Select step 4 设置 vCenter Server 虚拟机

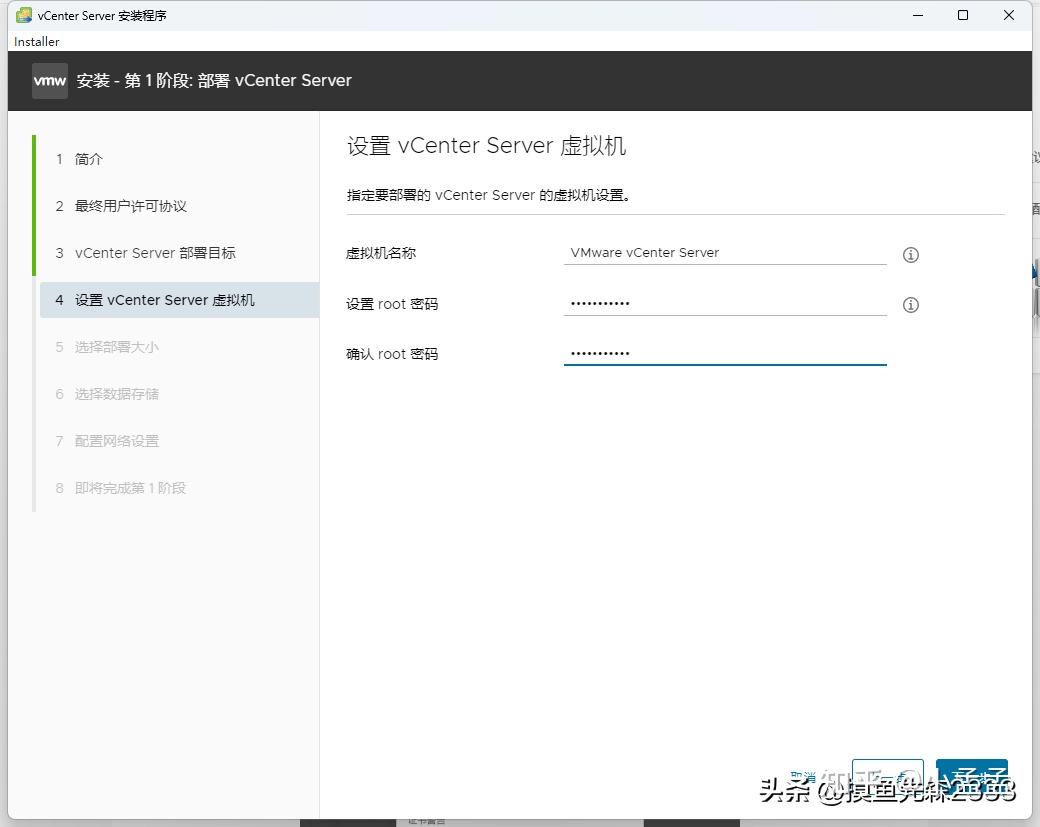179,300
